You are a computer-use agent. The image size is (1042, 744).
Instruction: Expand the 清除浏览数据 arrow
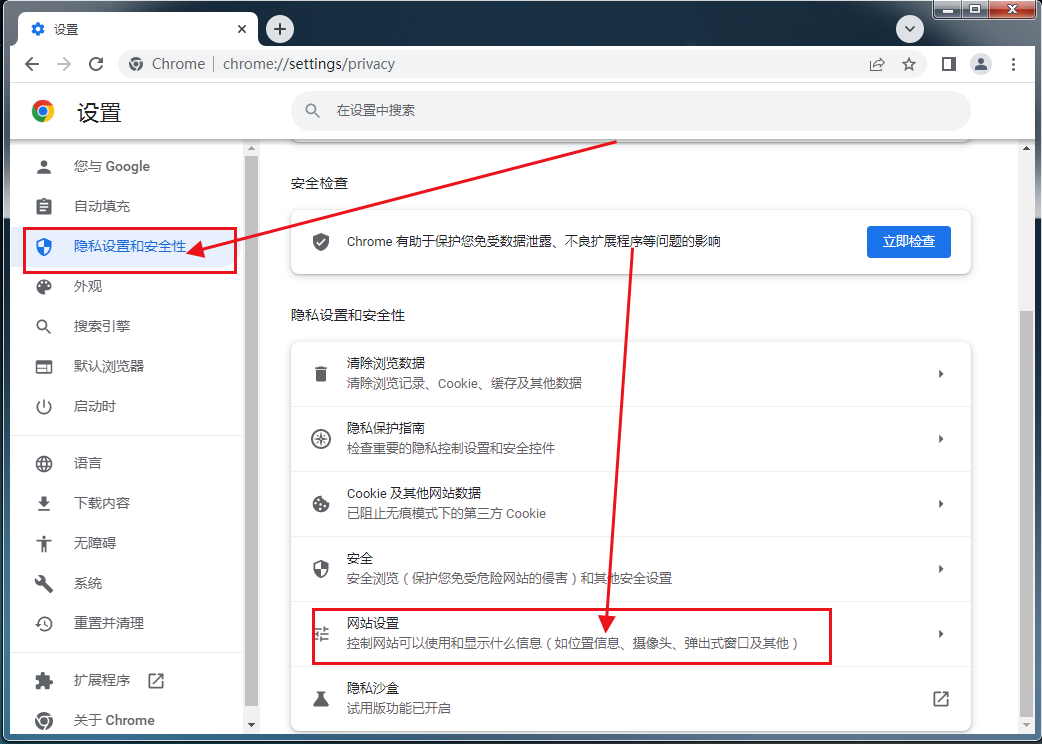point(941,374)
